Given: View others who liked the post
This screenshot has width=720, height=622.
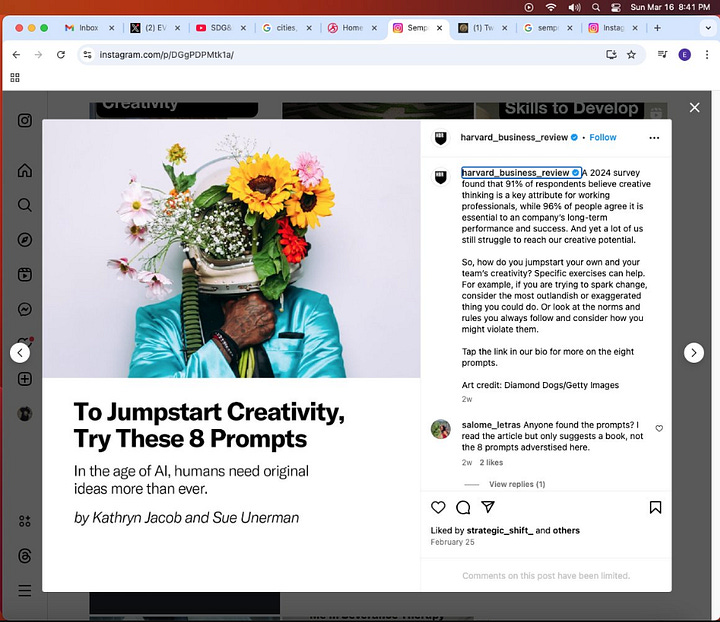Looking at the screenshot, I should click(566, 531).
